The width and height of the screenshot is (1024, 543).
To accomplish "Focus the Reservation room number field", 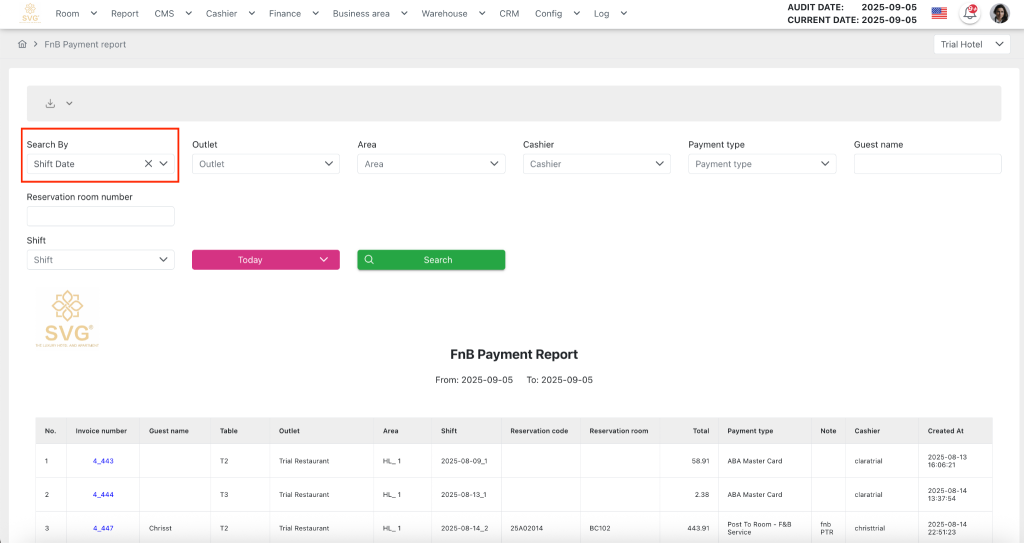I will pos(100,216).
